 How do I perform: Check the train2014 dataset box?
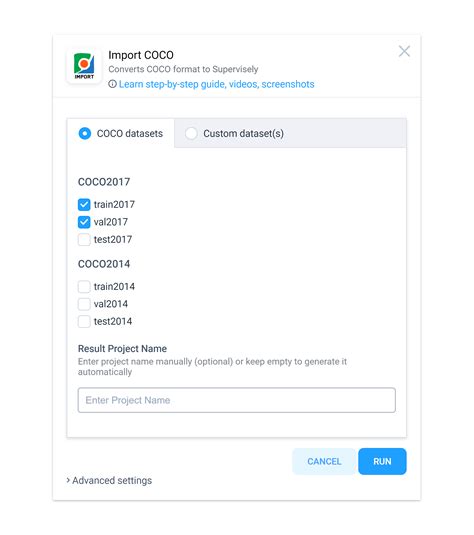[84, 287]
